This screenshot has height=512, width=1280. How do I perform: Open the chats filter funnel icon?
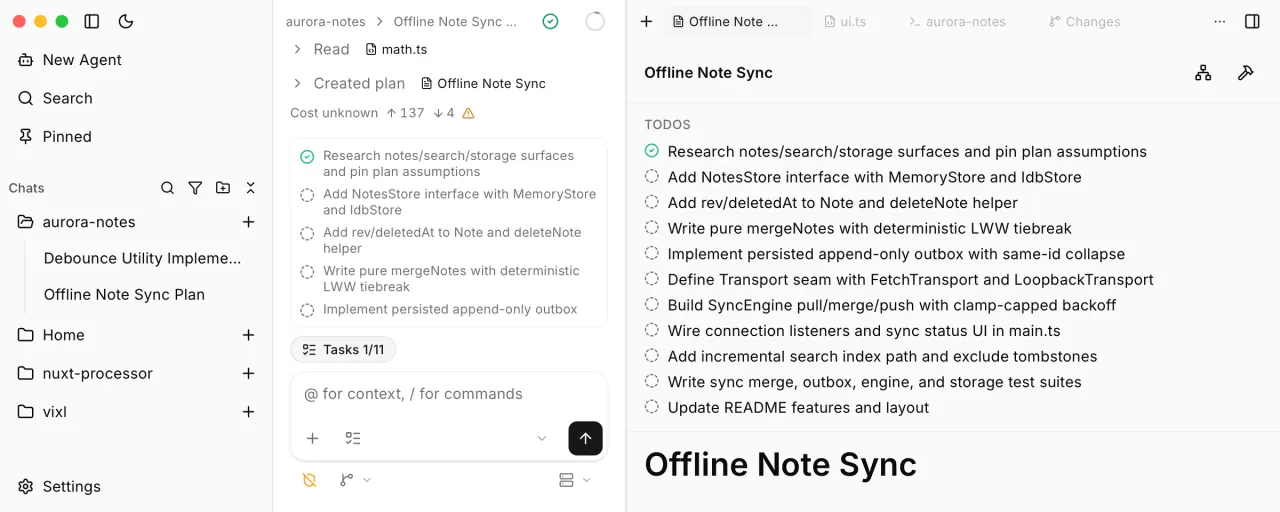[195, 188]
